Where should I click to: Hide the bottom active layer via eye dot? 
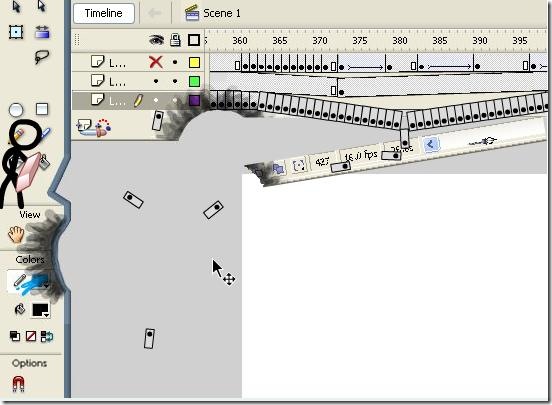coord(156,100)
